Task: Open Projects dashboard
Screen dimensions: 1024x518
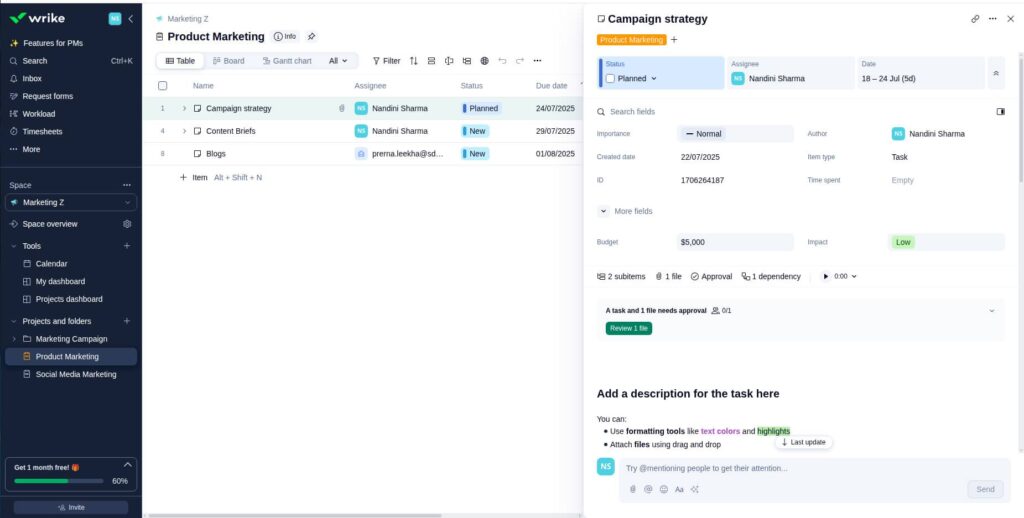Action: tap(69, 299)
